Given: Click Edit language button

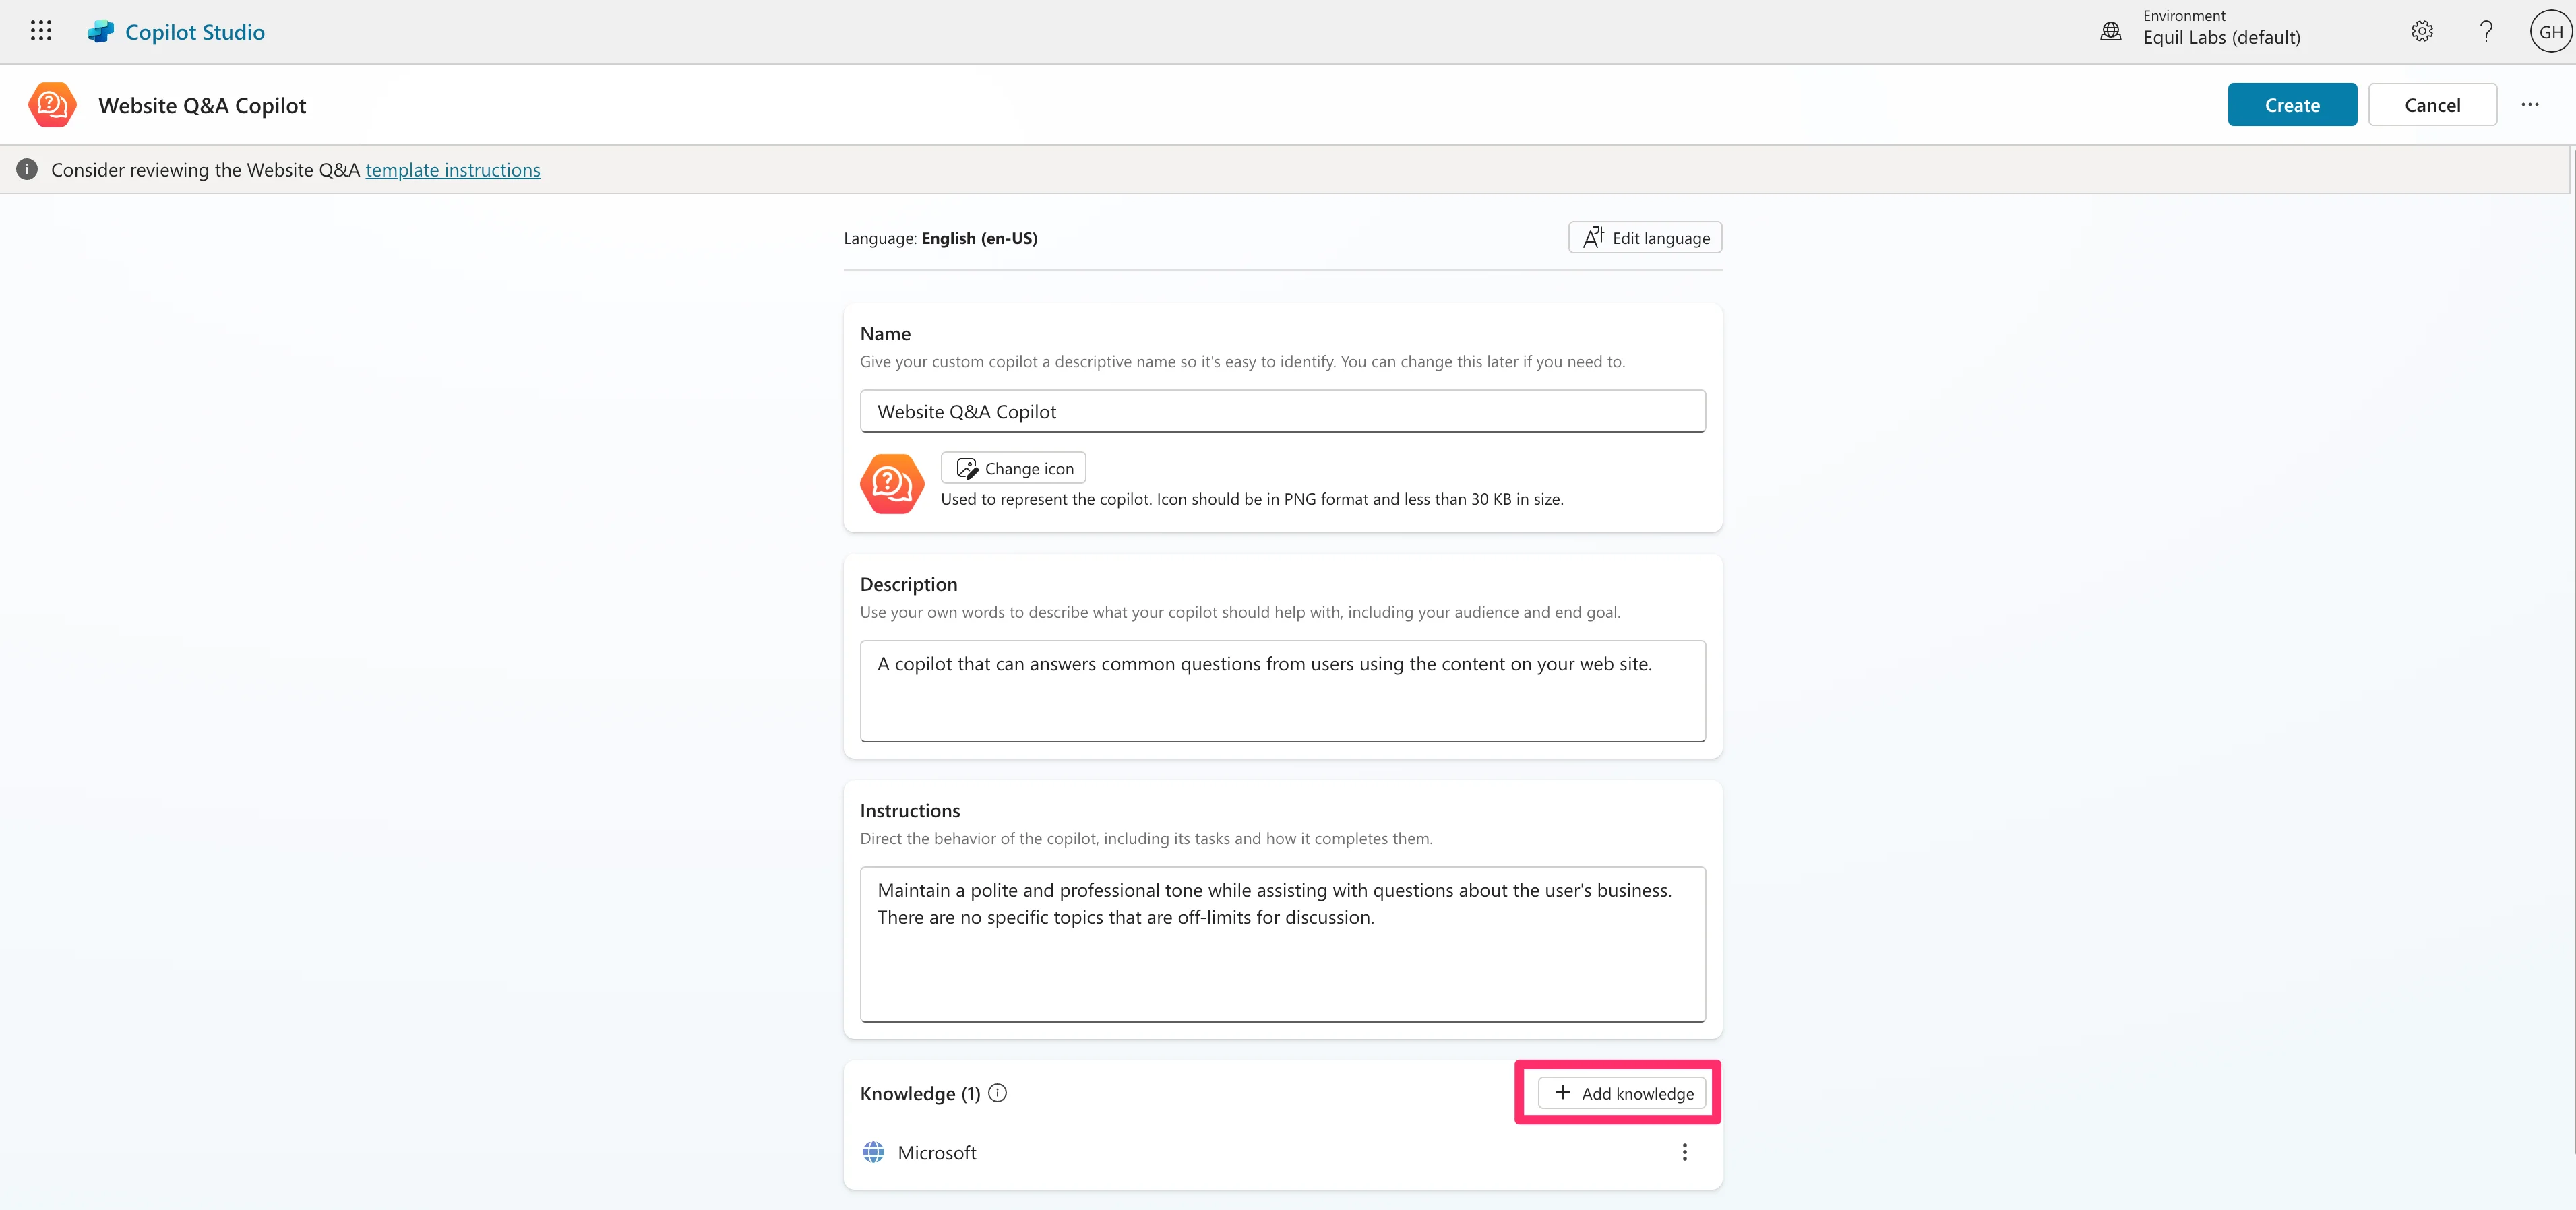Looking at the screenshot, I should tap(1645, 238).
